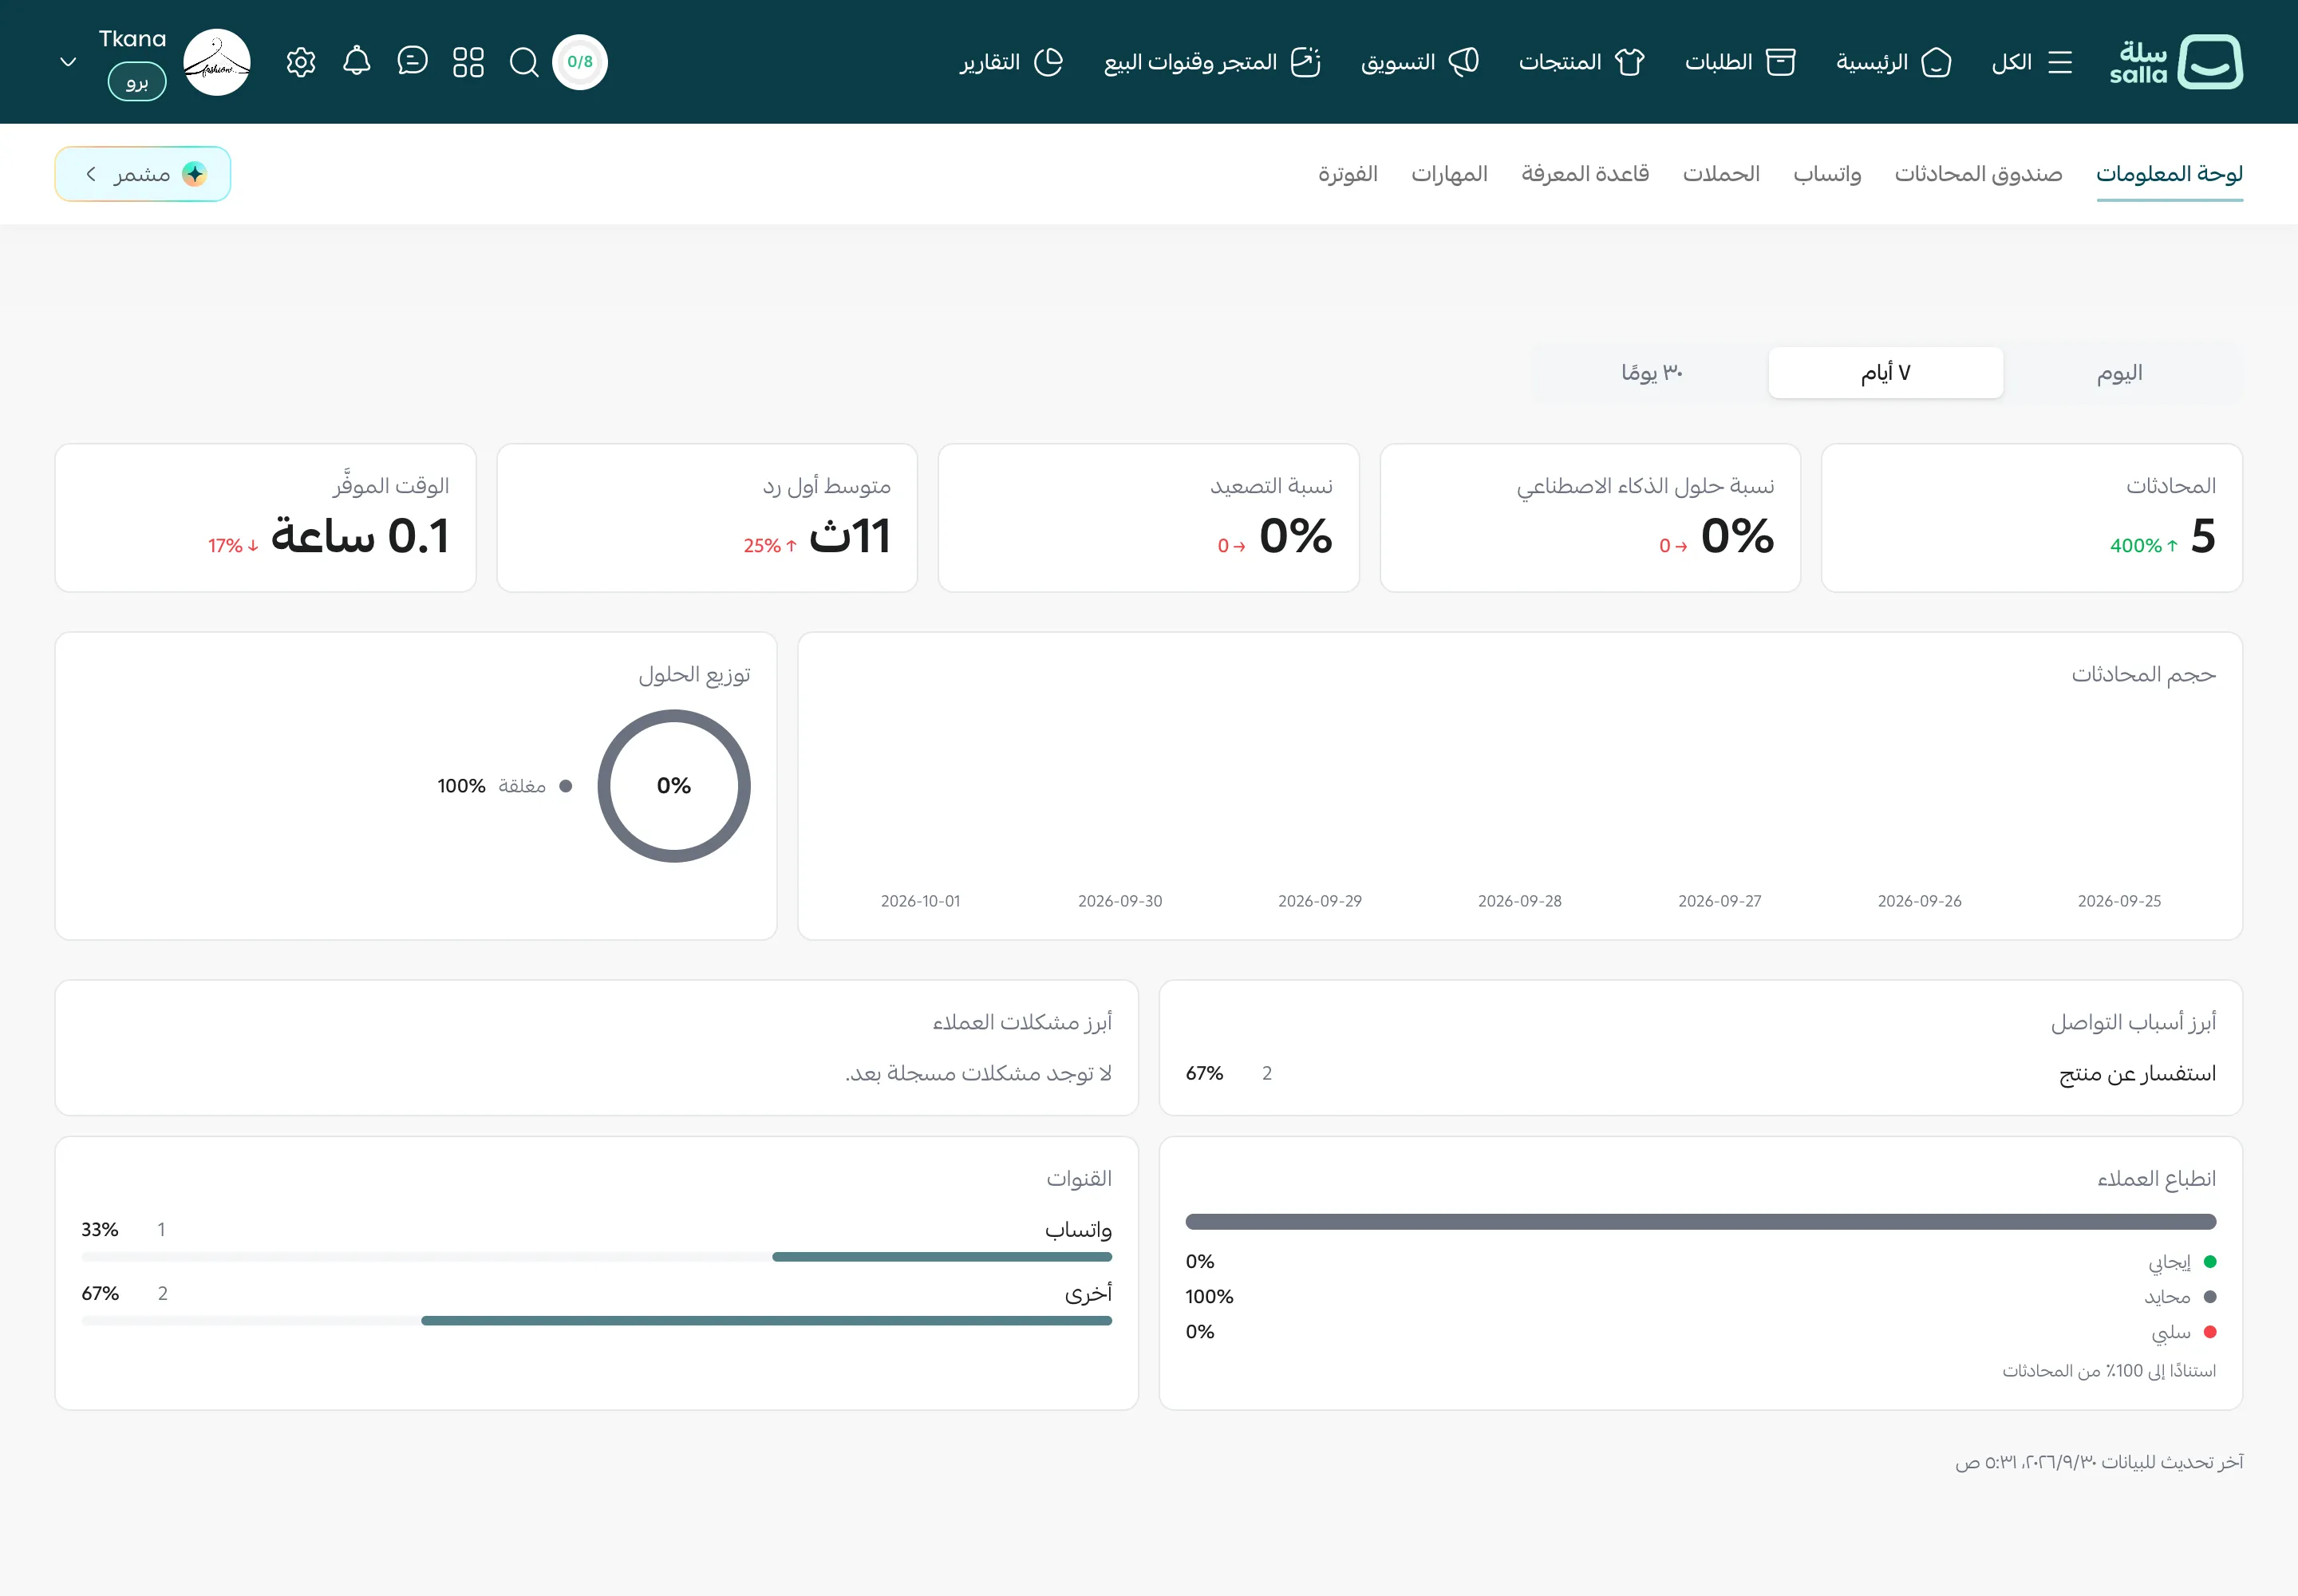Click the واتساب channel progress bar
Screen dimensions: 2298x1596
597,1257
